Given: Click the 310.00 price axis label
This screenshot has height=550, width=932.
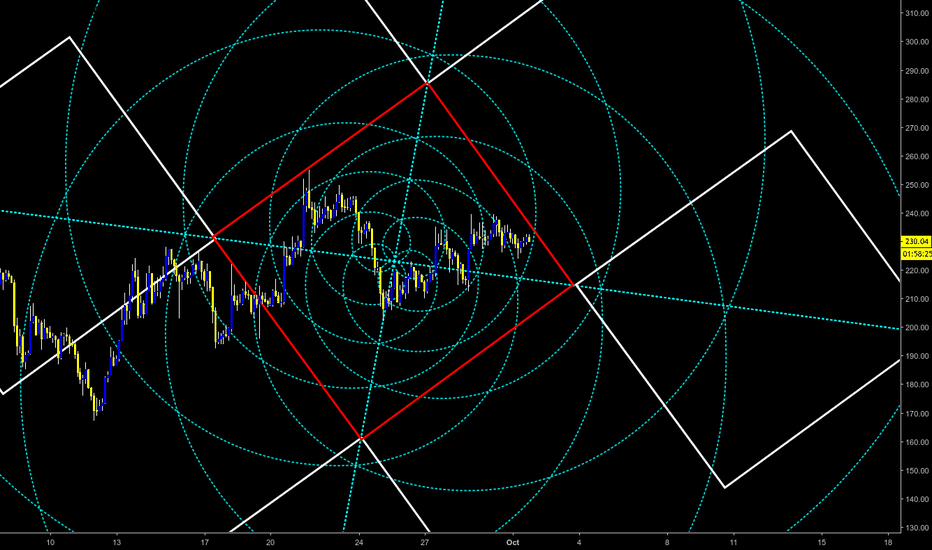Looking at the screenshot, I should point(917,13).
